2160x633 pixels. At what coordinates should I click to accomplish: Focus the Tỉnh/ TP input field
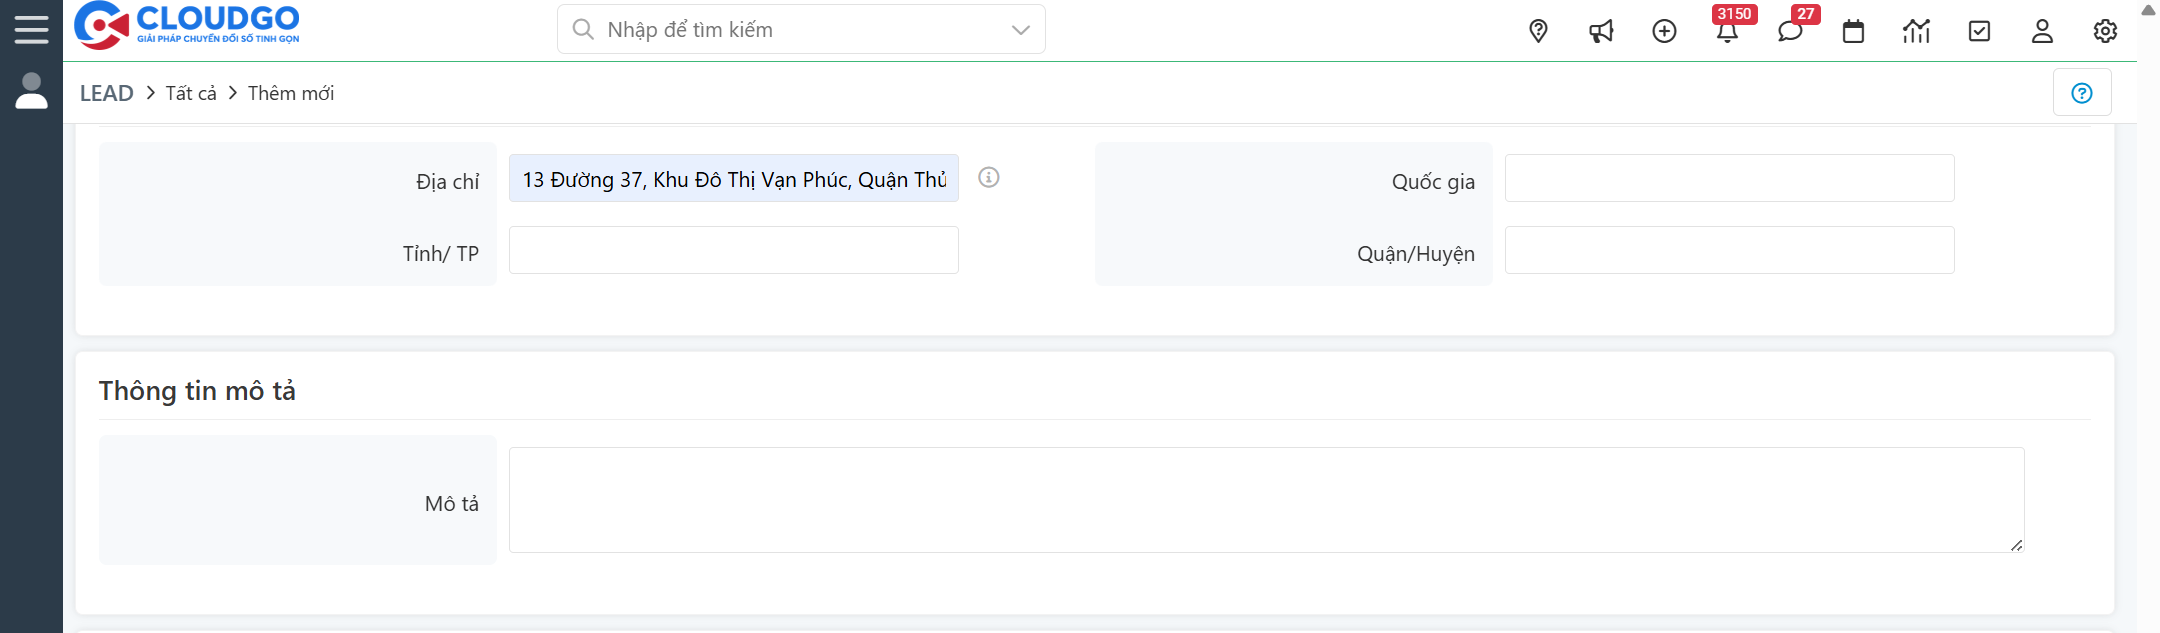coord(733,250)
